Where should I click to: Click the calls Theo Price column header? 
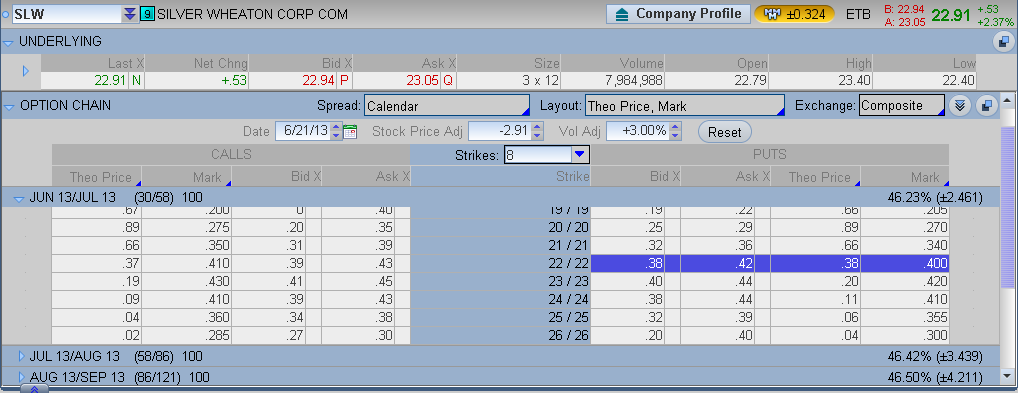[x=97, y=177]
